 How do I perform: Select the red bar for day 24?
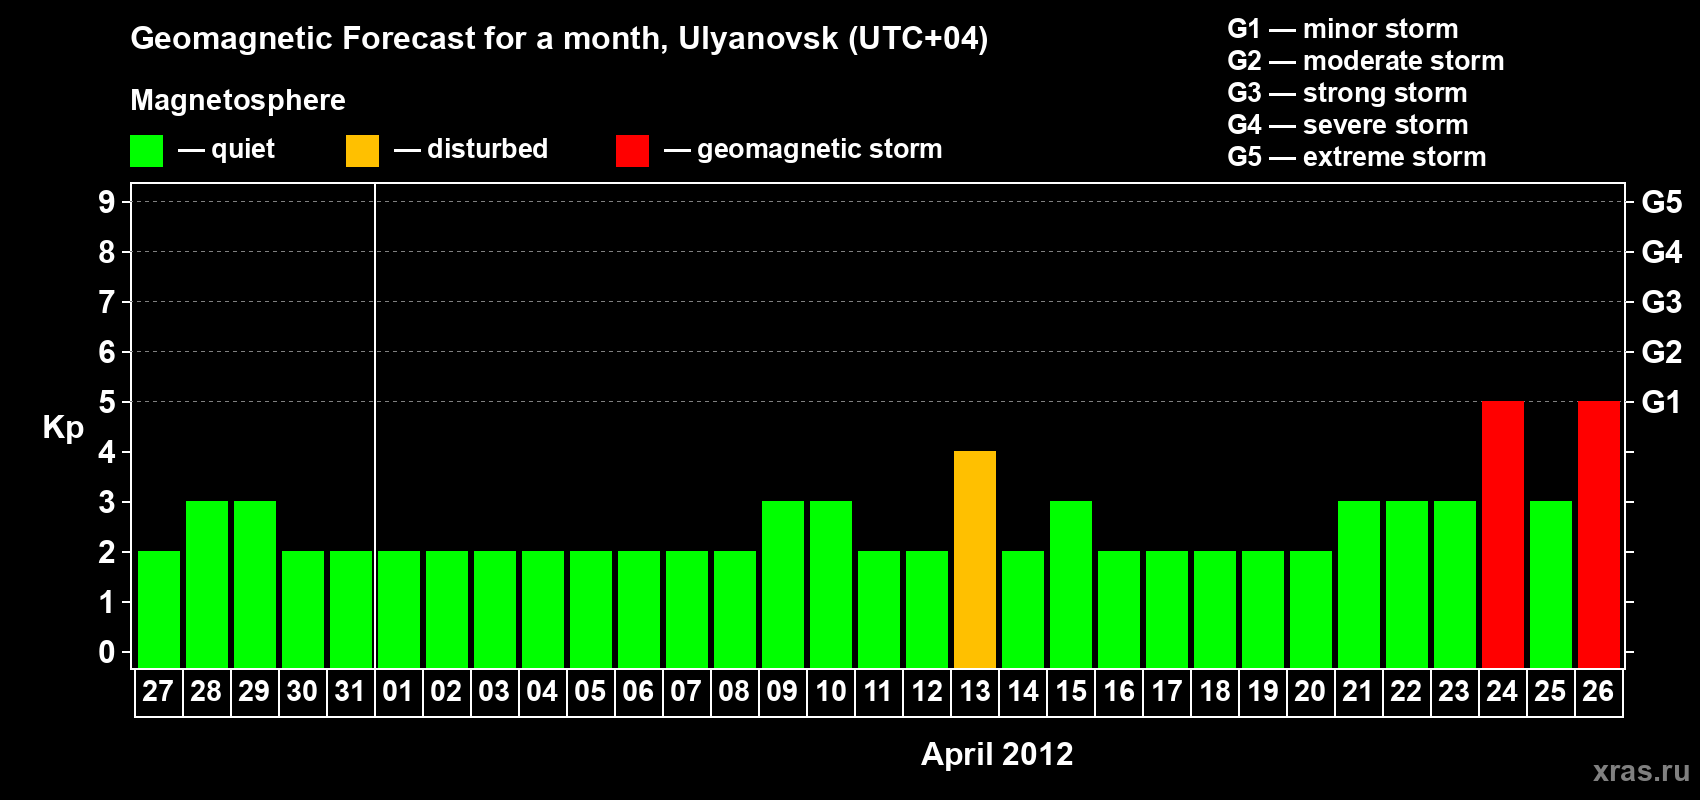(x=1503, y=534)
